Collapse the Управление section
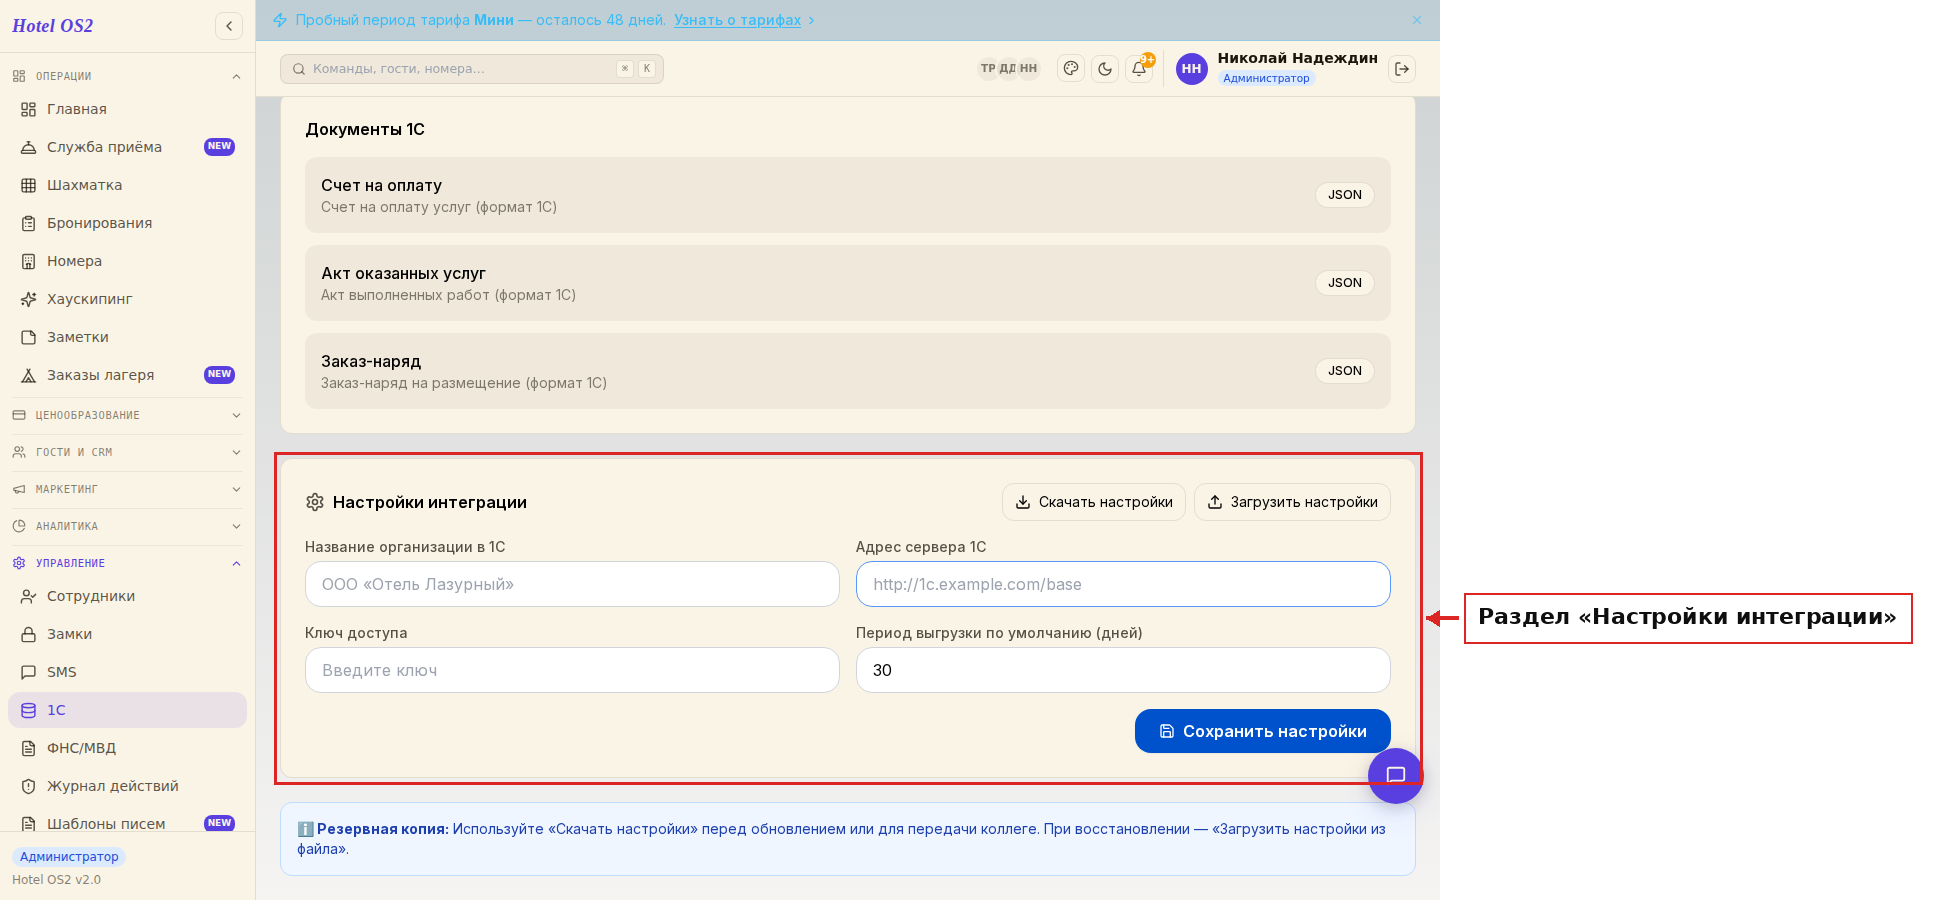This screenshot has height=900, width=1936. [127, 563]
